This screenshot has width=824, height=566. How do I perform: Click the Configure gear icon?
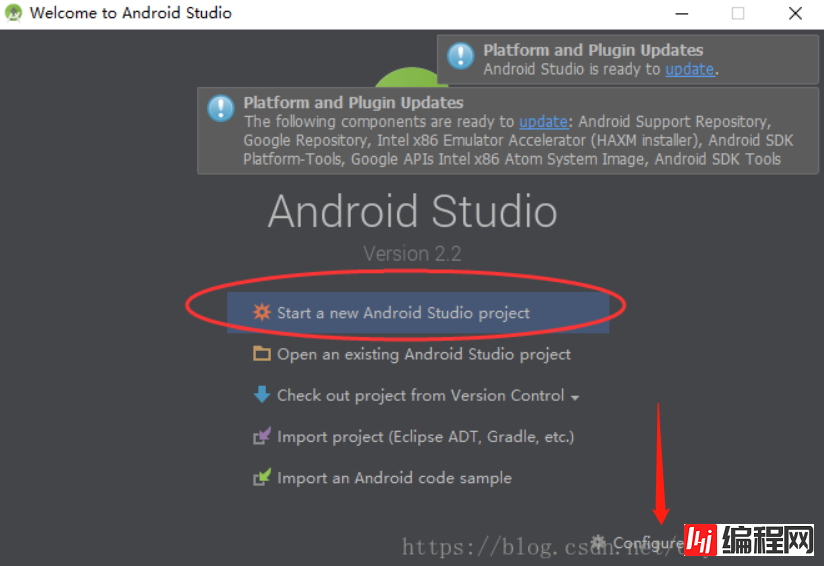click(x=599, y=542)
